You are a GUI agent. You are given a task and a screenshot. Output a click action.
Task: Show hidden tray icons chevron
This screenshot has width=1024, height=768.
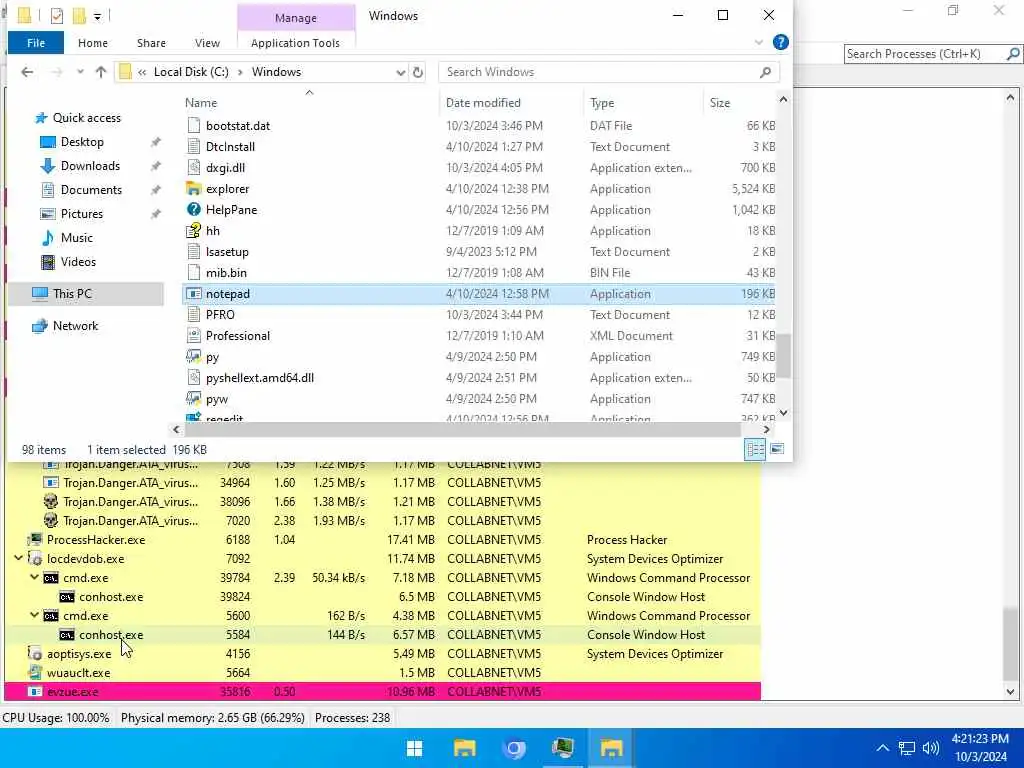882,748
